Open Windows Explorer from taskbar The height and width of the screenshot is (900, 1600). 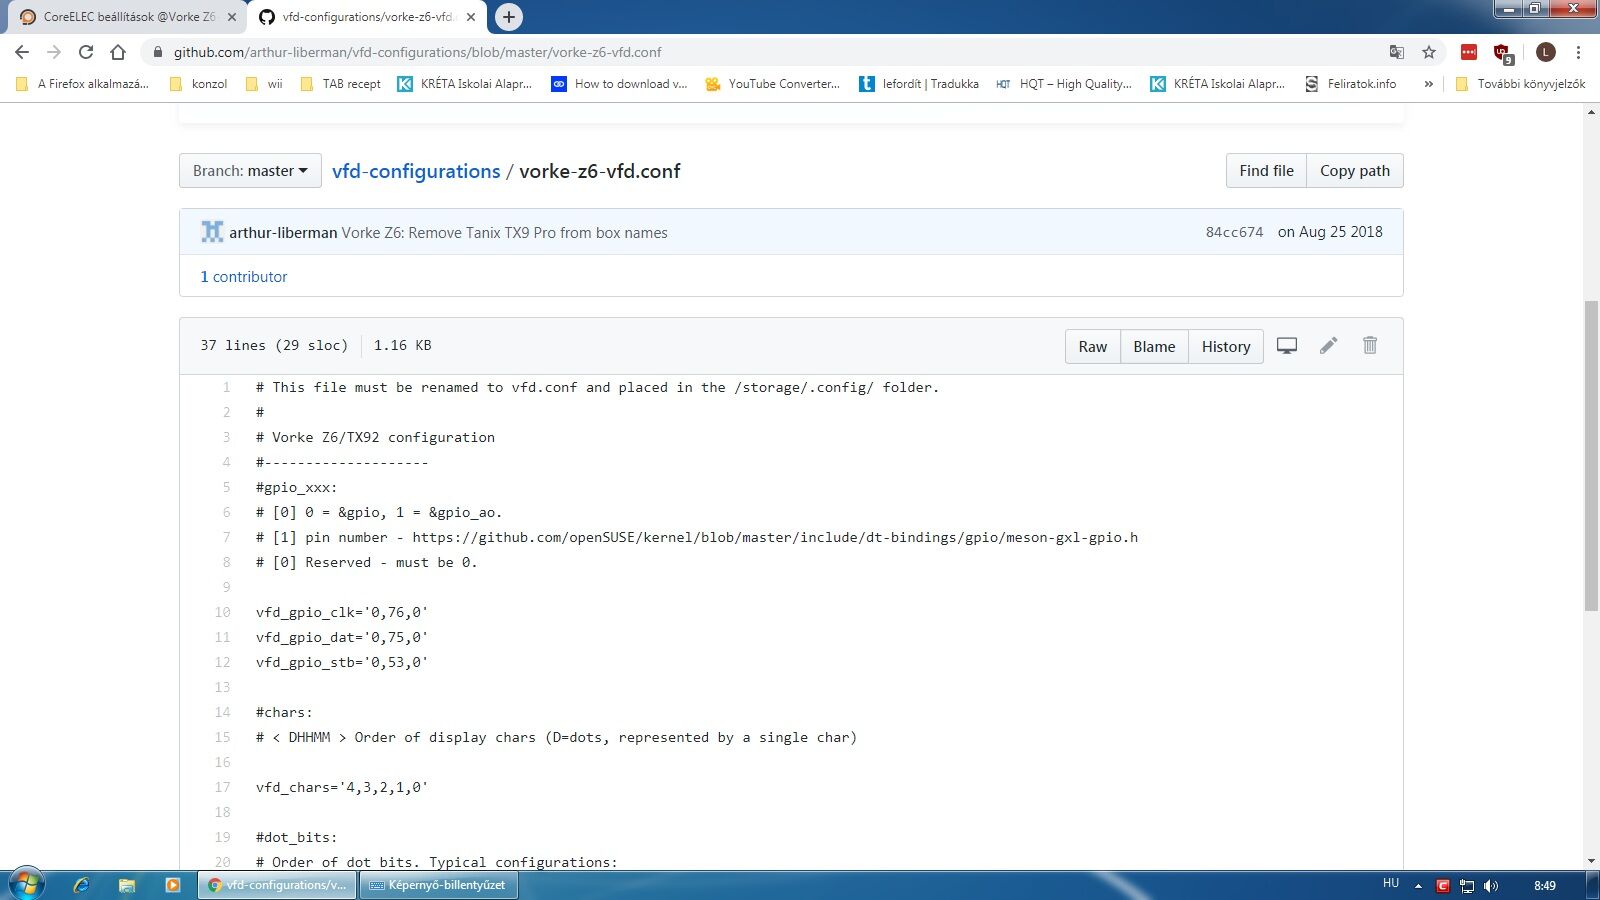127,885
